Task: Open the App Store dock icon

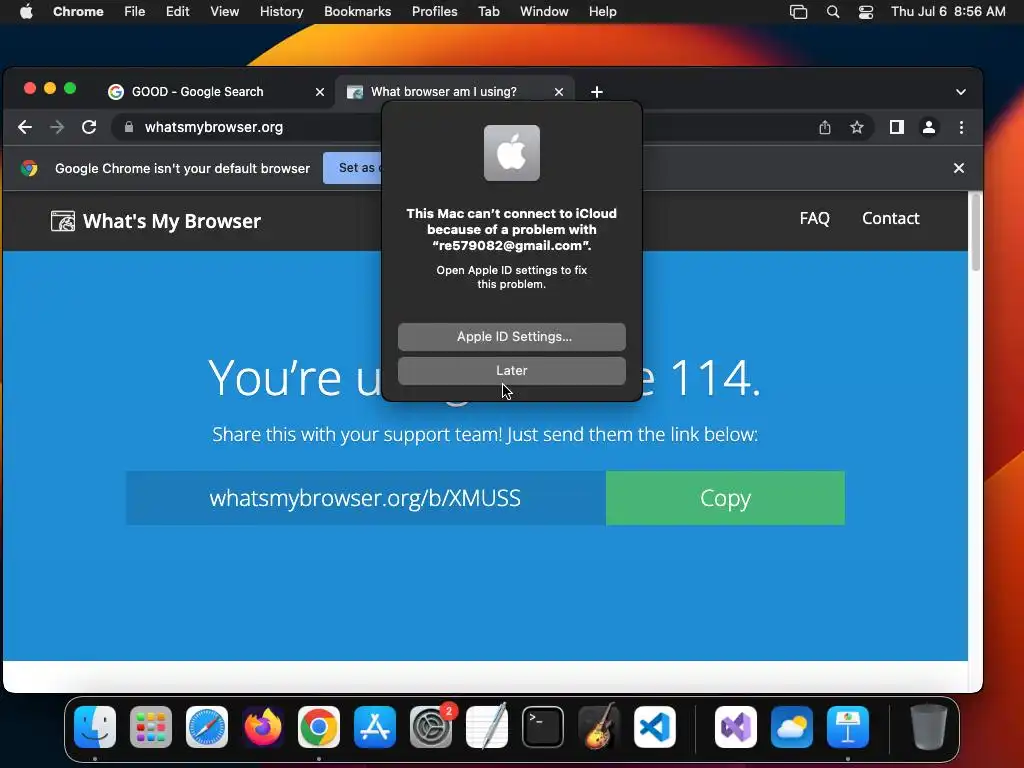Action: tap(375, 727)
